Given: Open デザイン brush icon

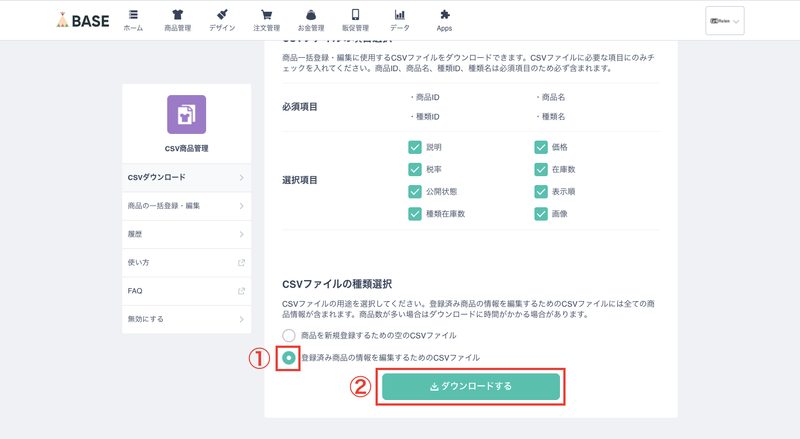Looking at the screenshot, I should (x=222, y=14).
